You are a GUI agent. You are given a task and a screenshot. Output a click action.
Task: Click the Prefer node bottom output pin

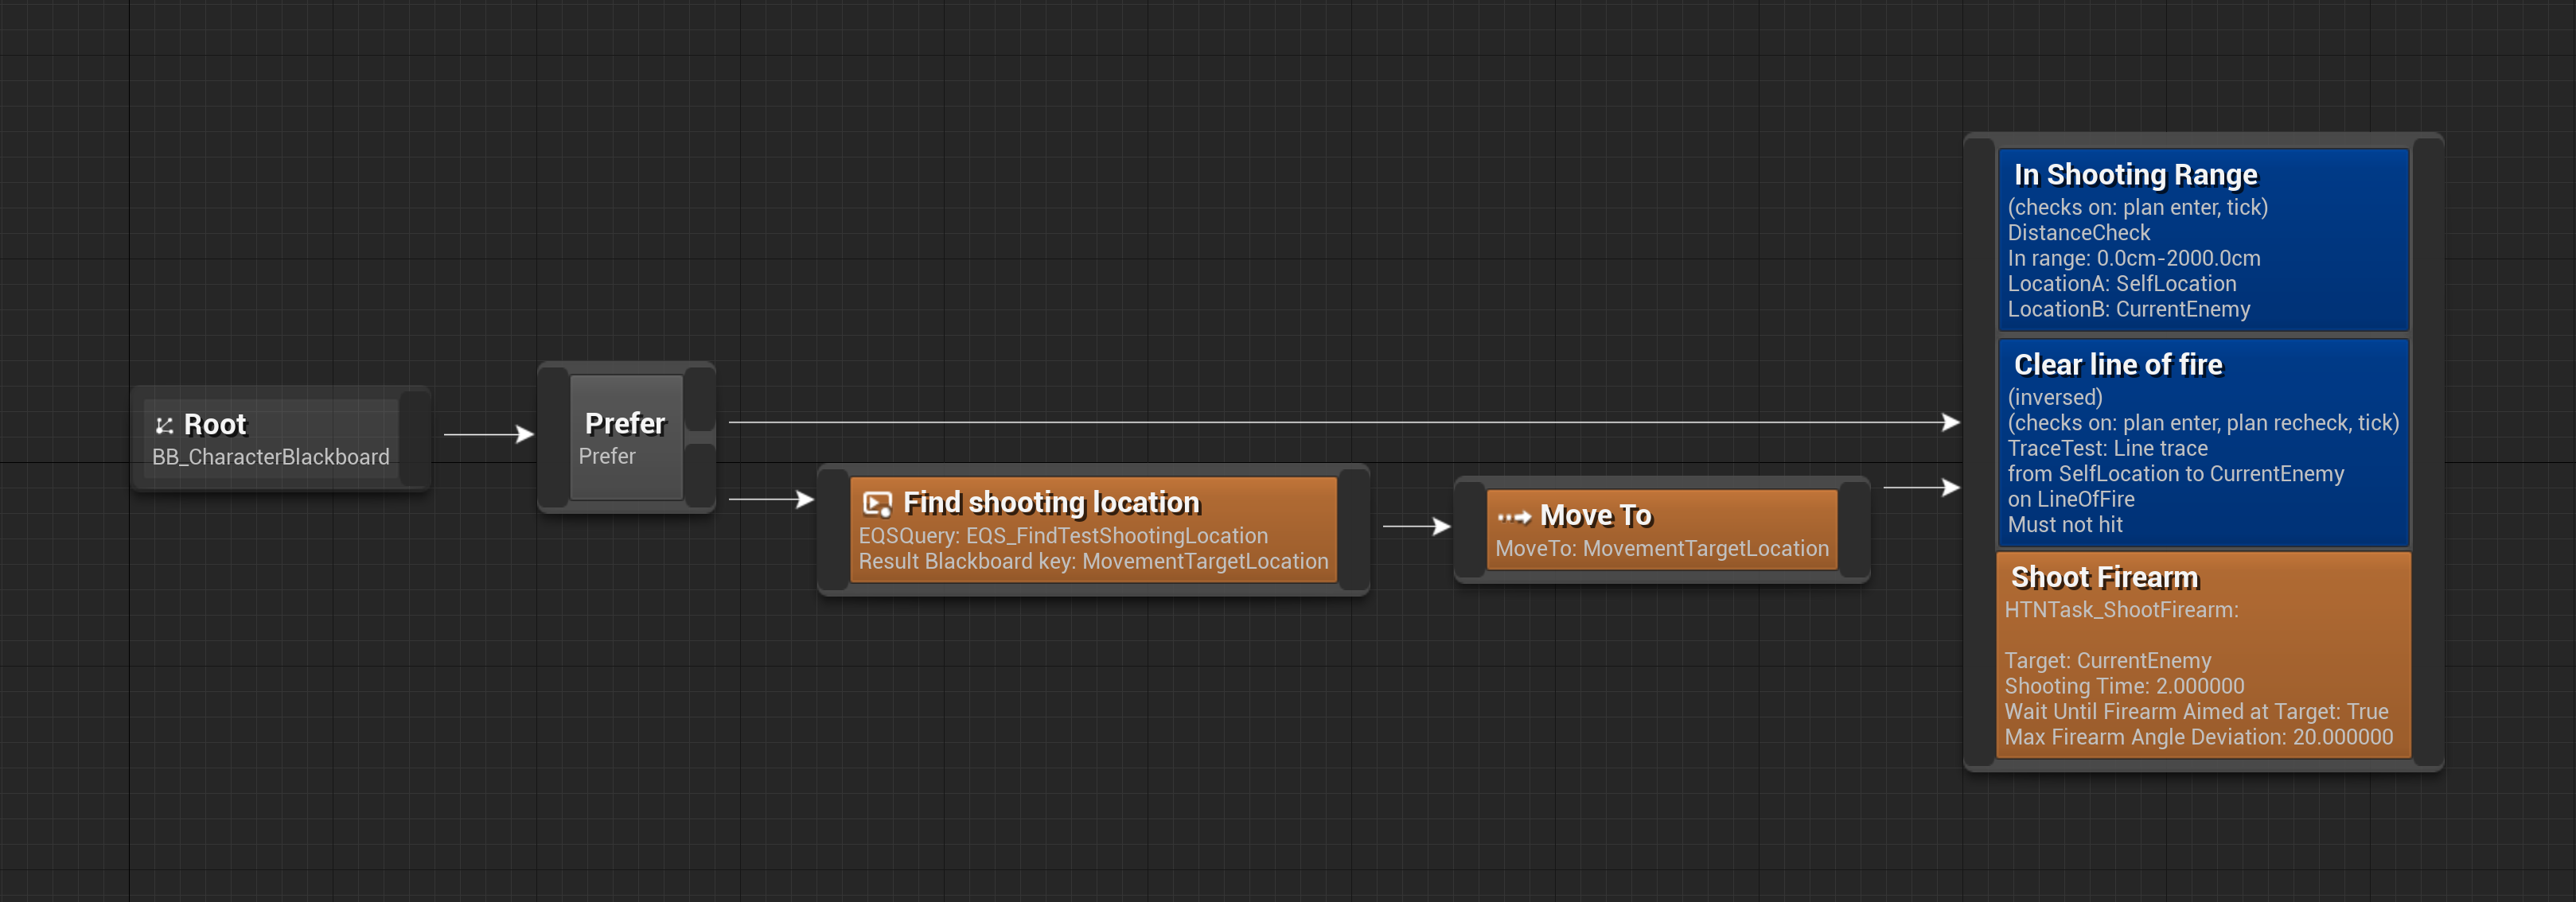click(700, 475)
